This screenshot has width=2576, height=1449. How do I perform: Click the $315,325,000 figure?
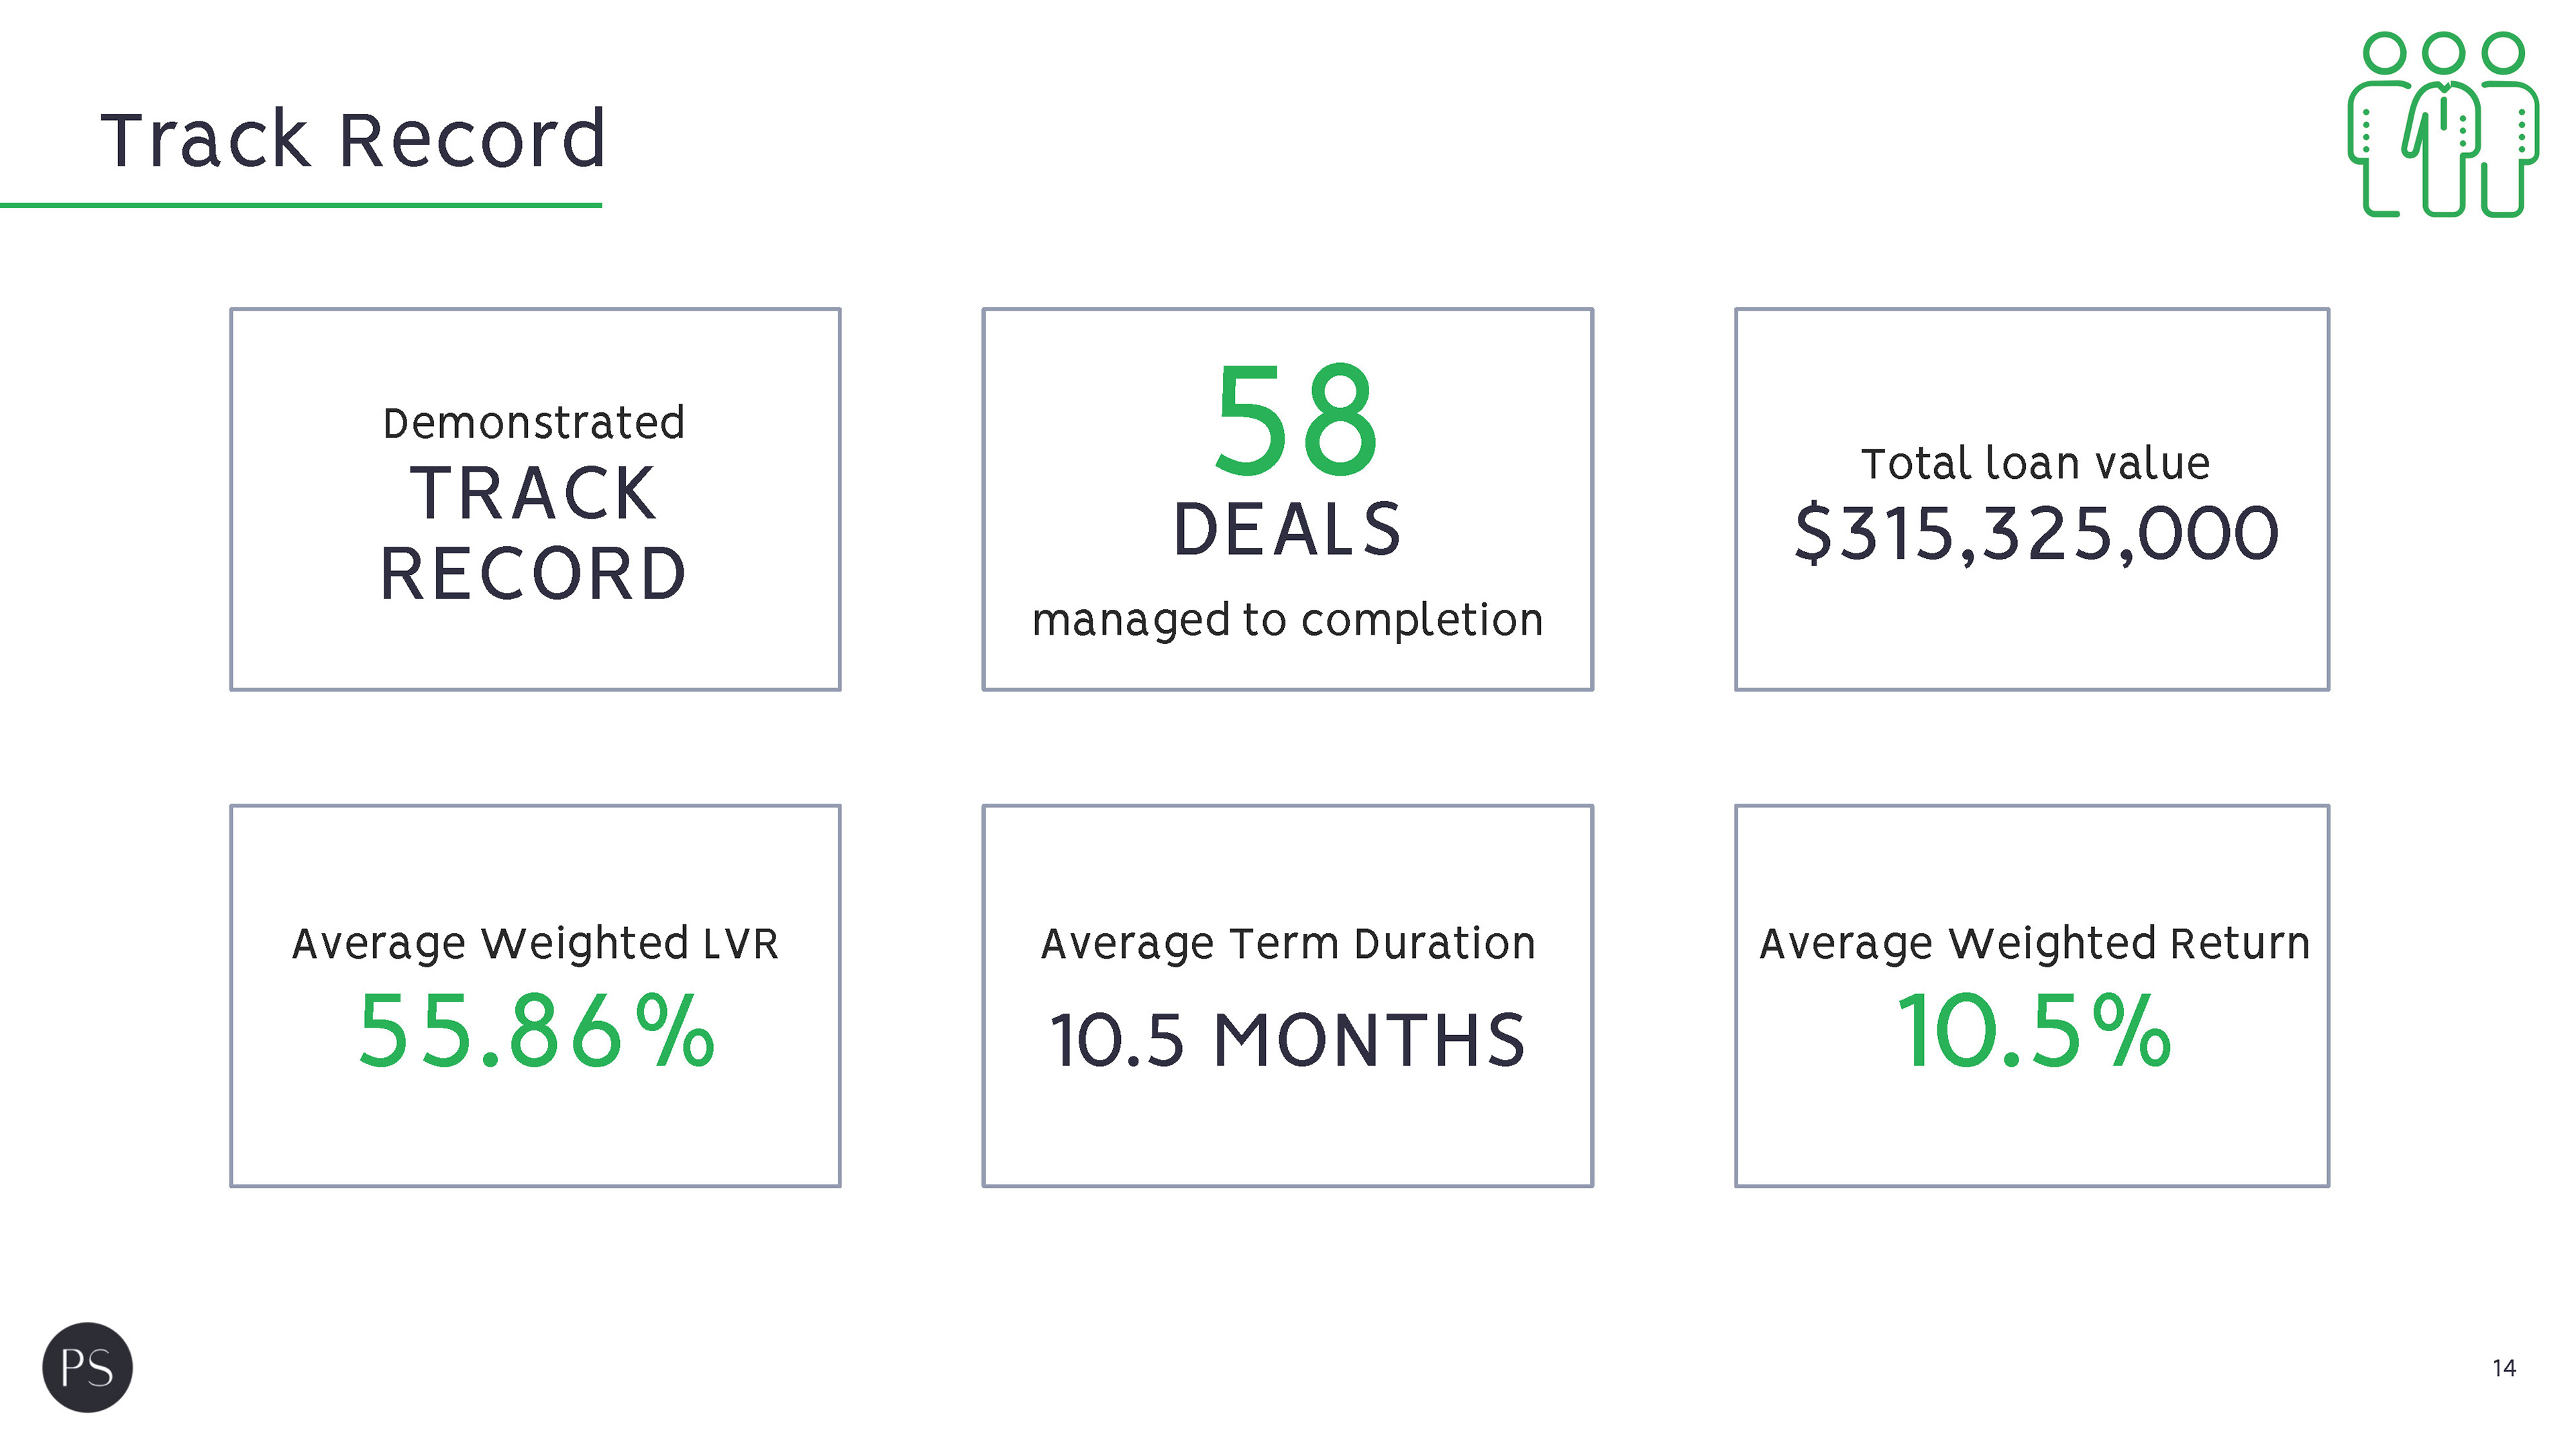pyautogui.click(x=2036, y=534)
